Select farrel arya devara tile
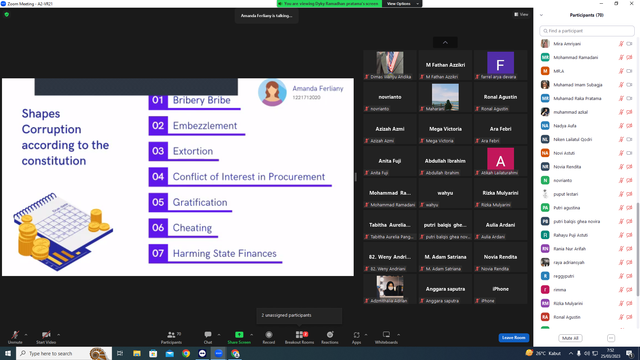The height and width of the screenshot is (360, 640). tap(500, 65)
